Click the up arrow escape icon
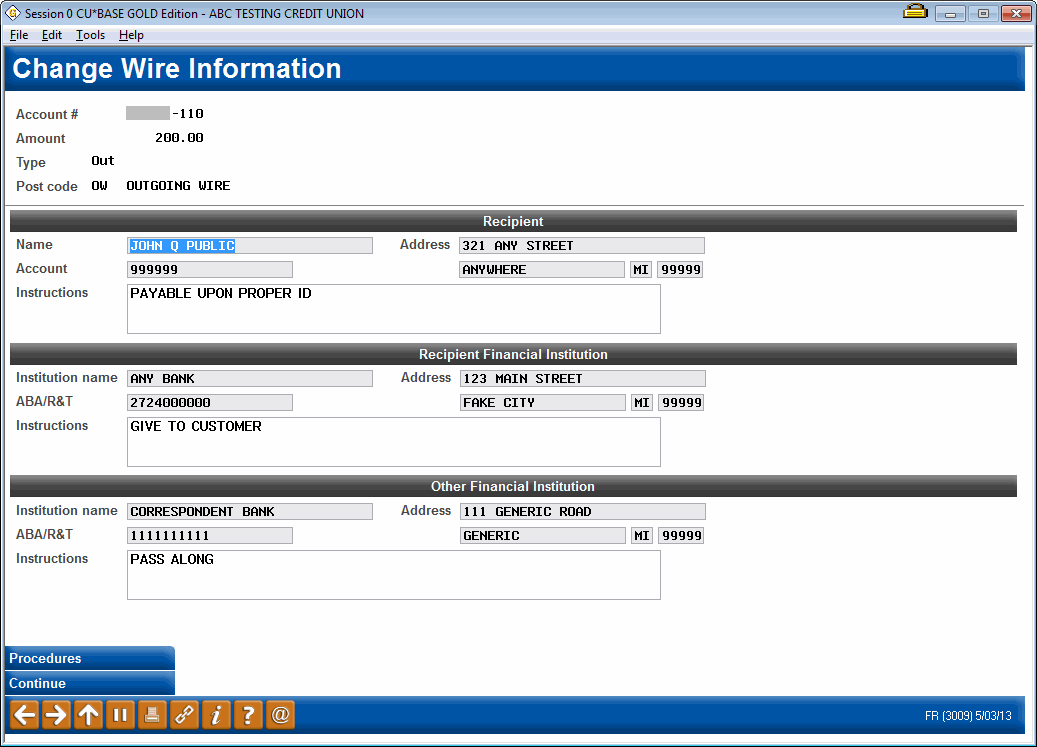Screen dimensions: 1037x747 click(x=87, y=715)
